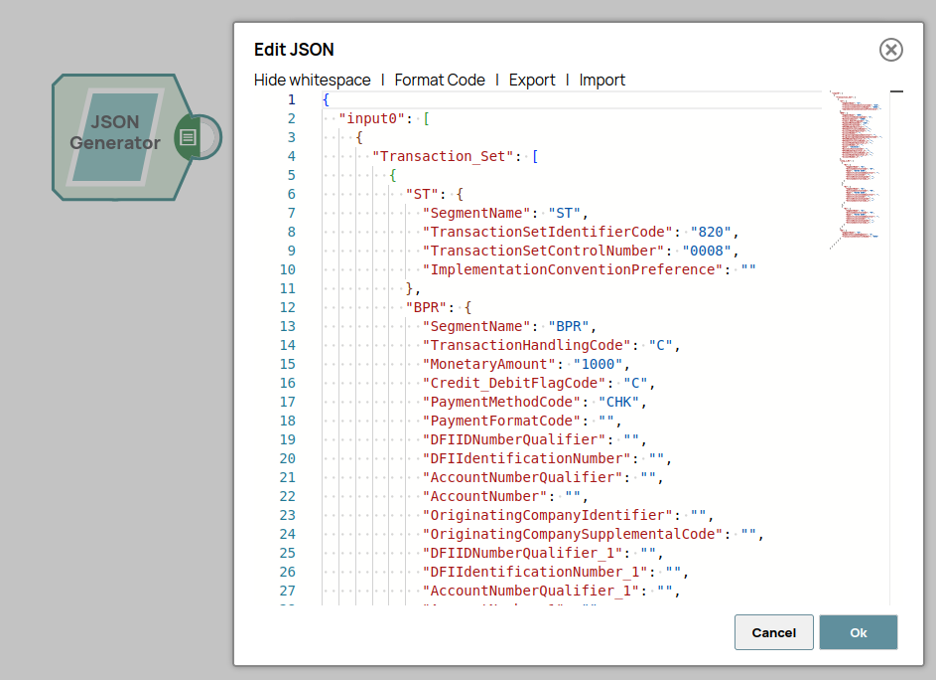The width and height of the screenshot is (936, 680).
Task: Close the Edit JSON dialog
Action: click(x=890, y=50)
